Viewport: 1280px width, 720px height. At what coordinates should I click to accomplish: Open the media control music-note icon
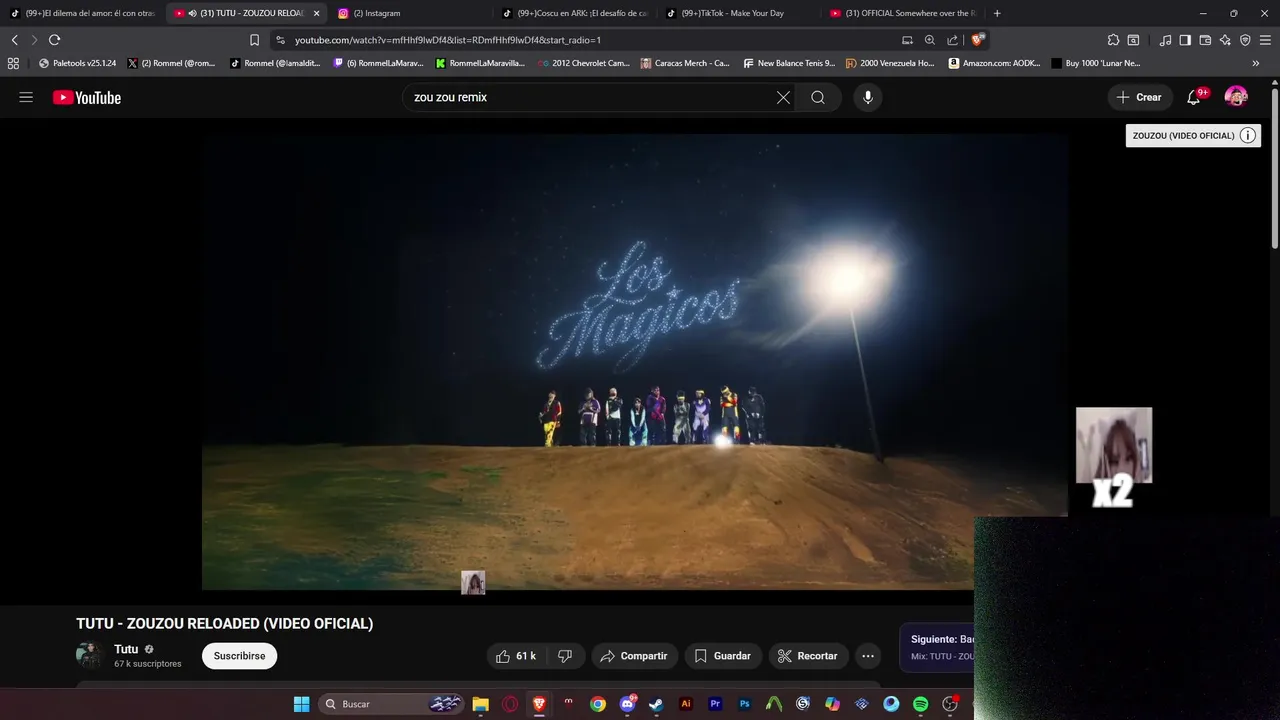click(1165, 40)
